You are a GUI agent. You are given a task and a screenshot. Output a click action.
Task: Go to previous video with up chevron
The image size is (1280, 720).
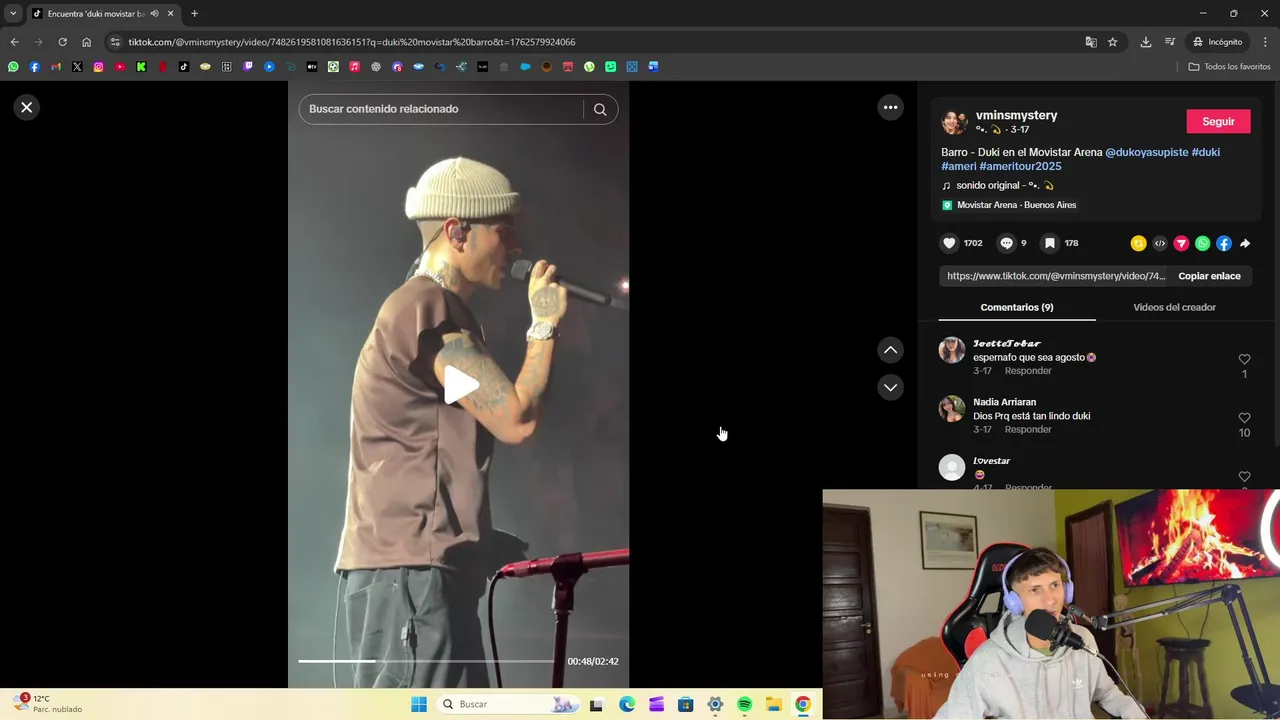(x=890, y=350)
